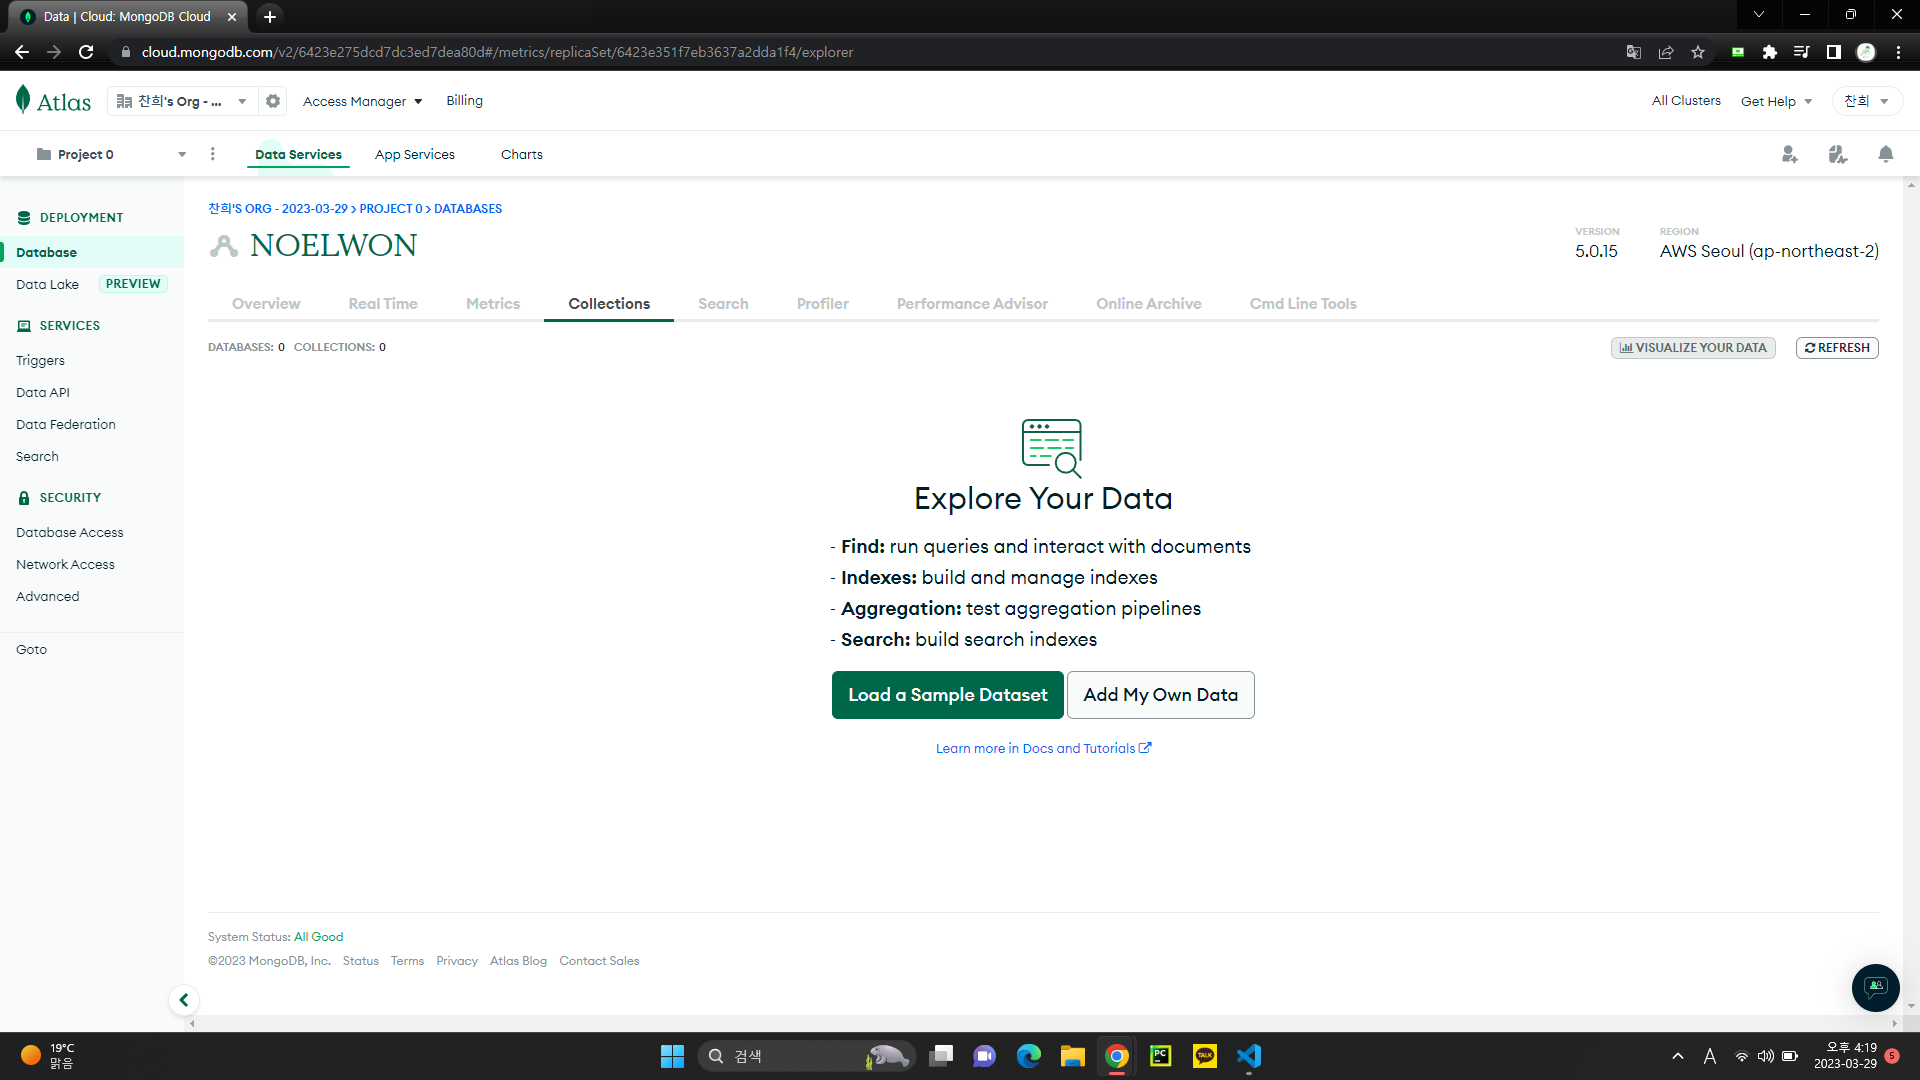Viewport: 1920px width, 1080px height.
Task: Expand the Get Help dropdown
Action: tap(1776, 101)
